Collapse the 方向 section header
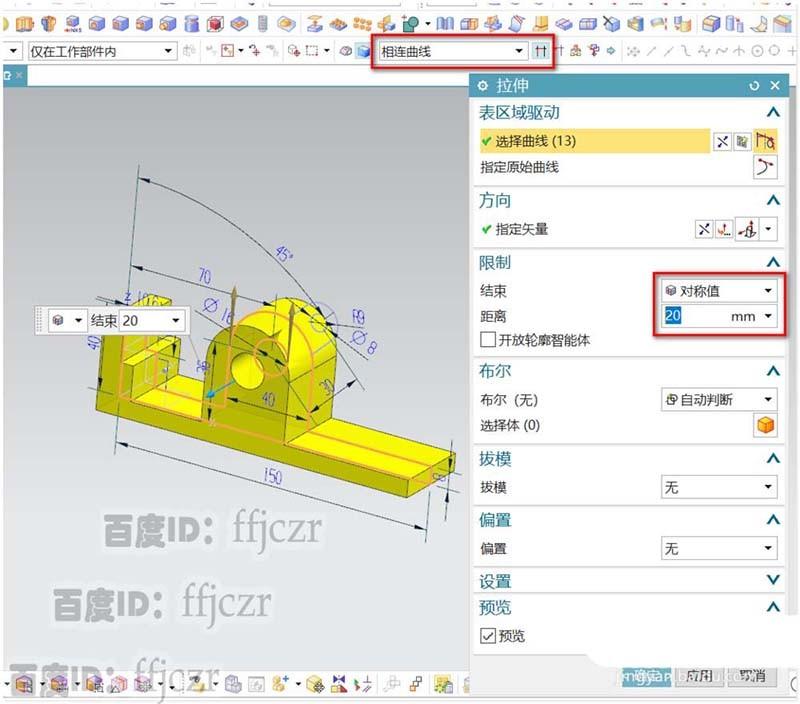Screen dimensions: 800x704 [x=775, y=199]
